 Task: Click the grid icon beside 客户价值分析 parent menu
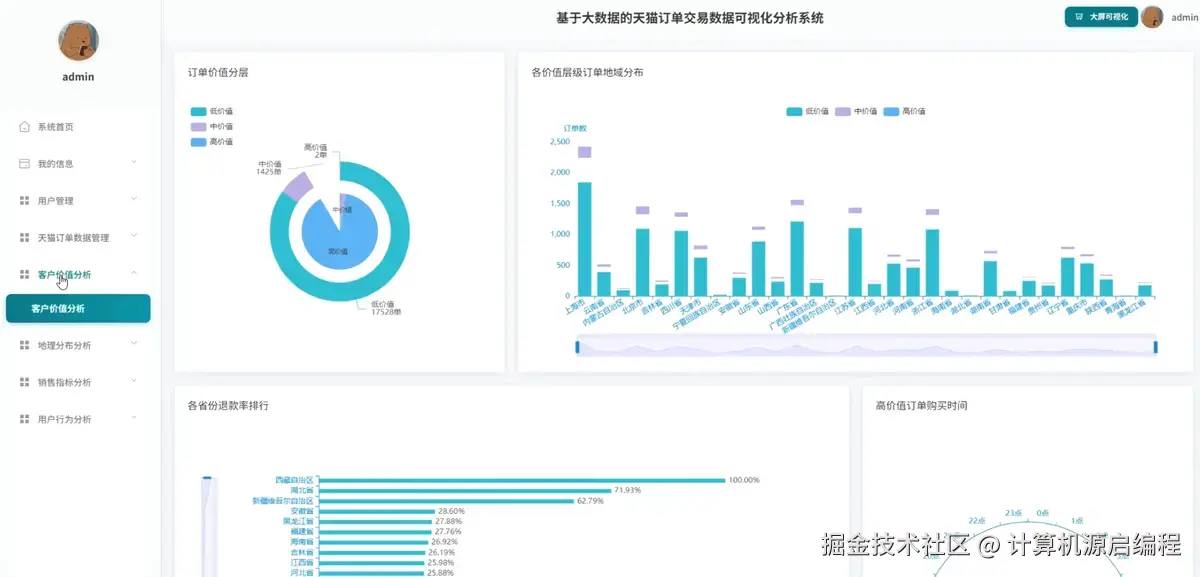24,273
